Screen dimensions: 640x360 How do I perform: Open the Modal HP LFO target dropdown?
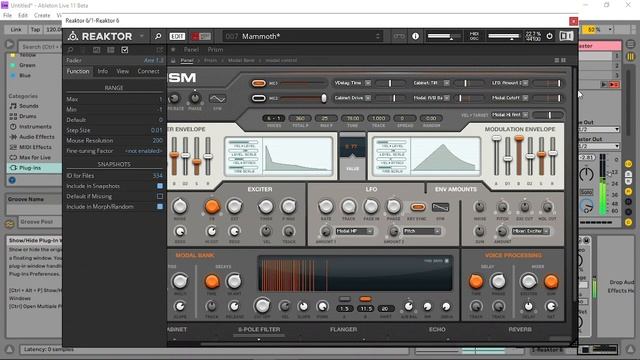click(354, 231)
